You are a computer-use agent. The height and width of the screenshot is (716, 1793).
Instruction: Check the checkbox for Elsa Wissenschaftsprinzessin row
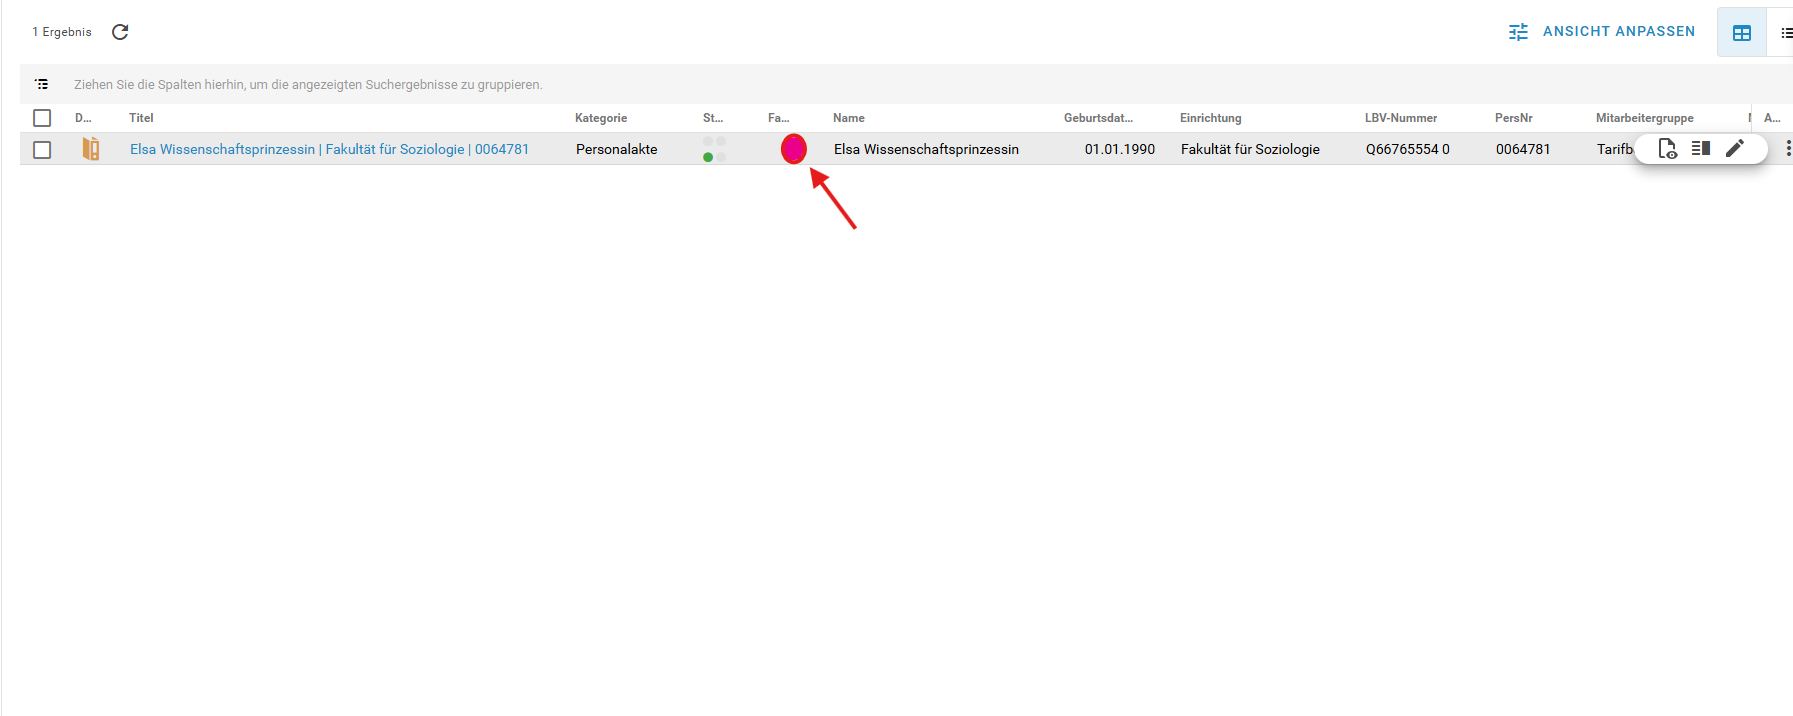tap(42, 150)
